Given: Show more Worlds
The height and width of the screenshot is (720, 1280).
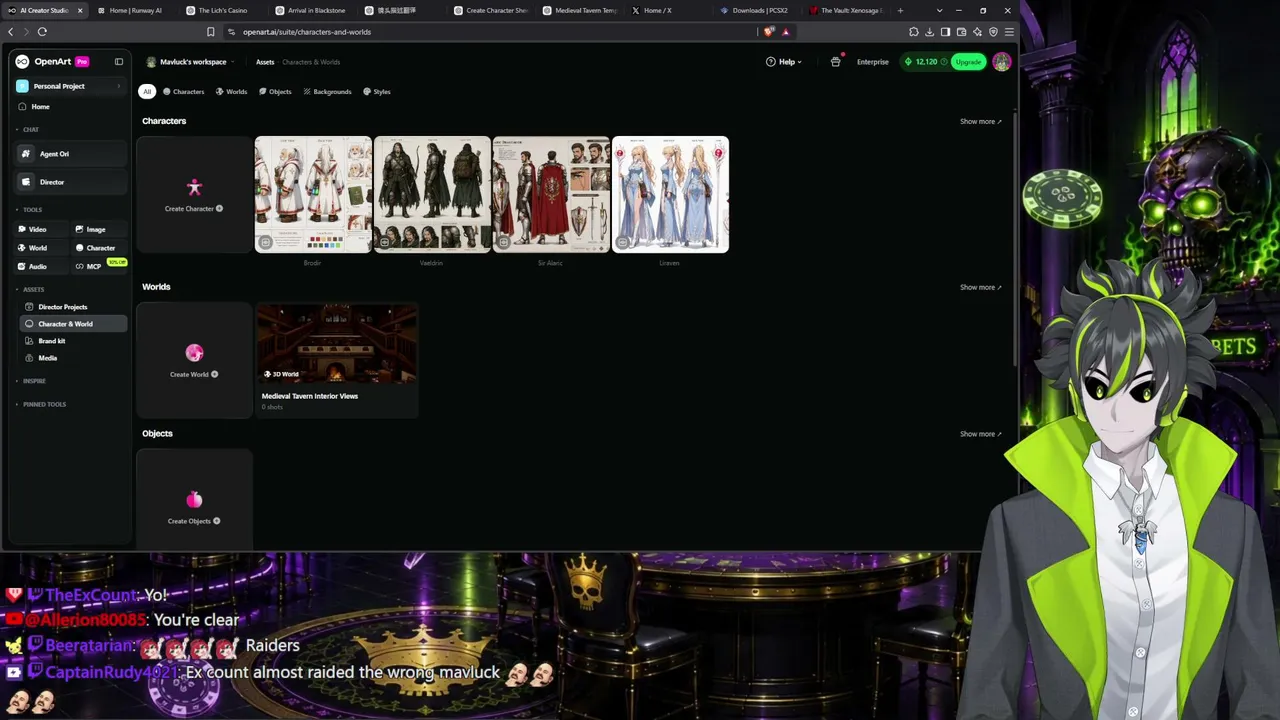Looking at the screenshot, I should point(980,288).
